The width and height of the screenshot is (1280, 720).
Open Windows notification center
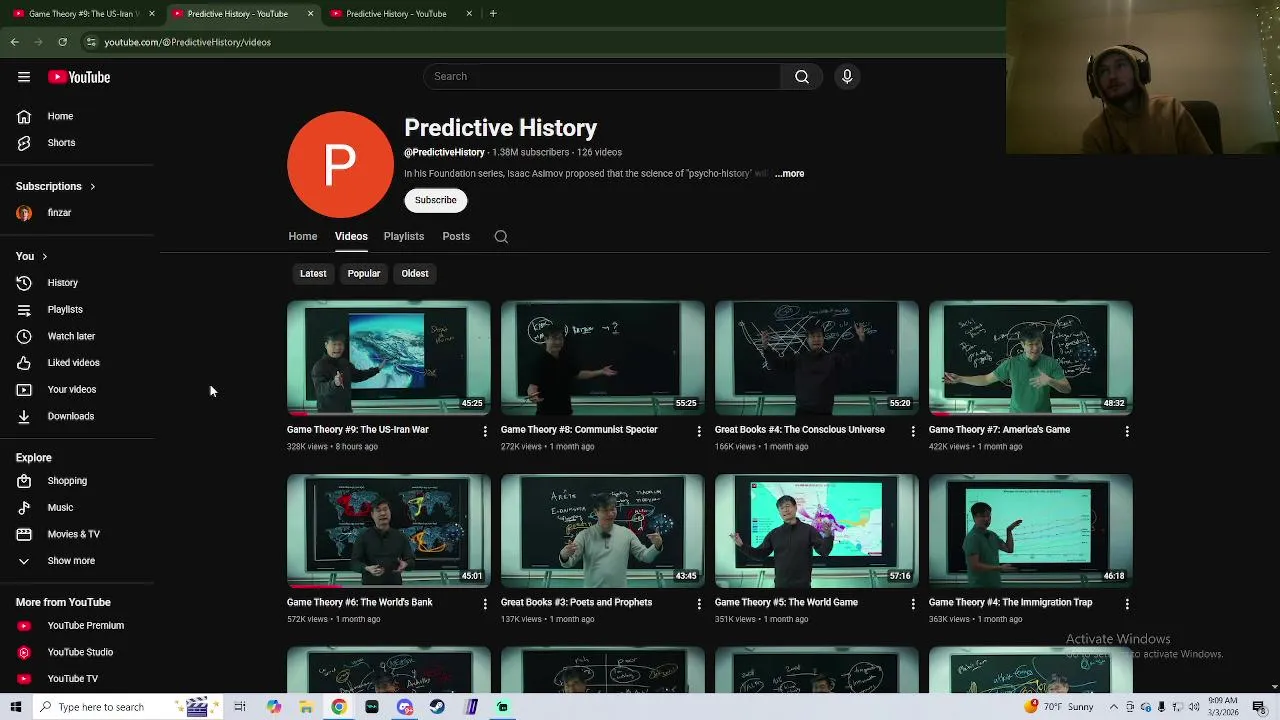click(x=1259, y=707)
